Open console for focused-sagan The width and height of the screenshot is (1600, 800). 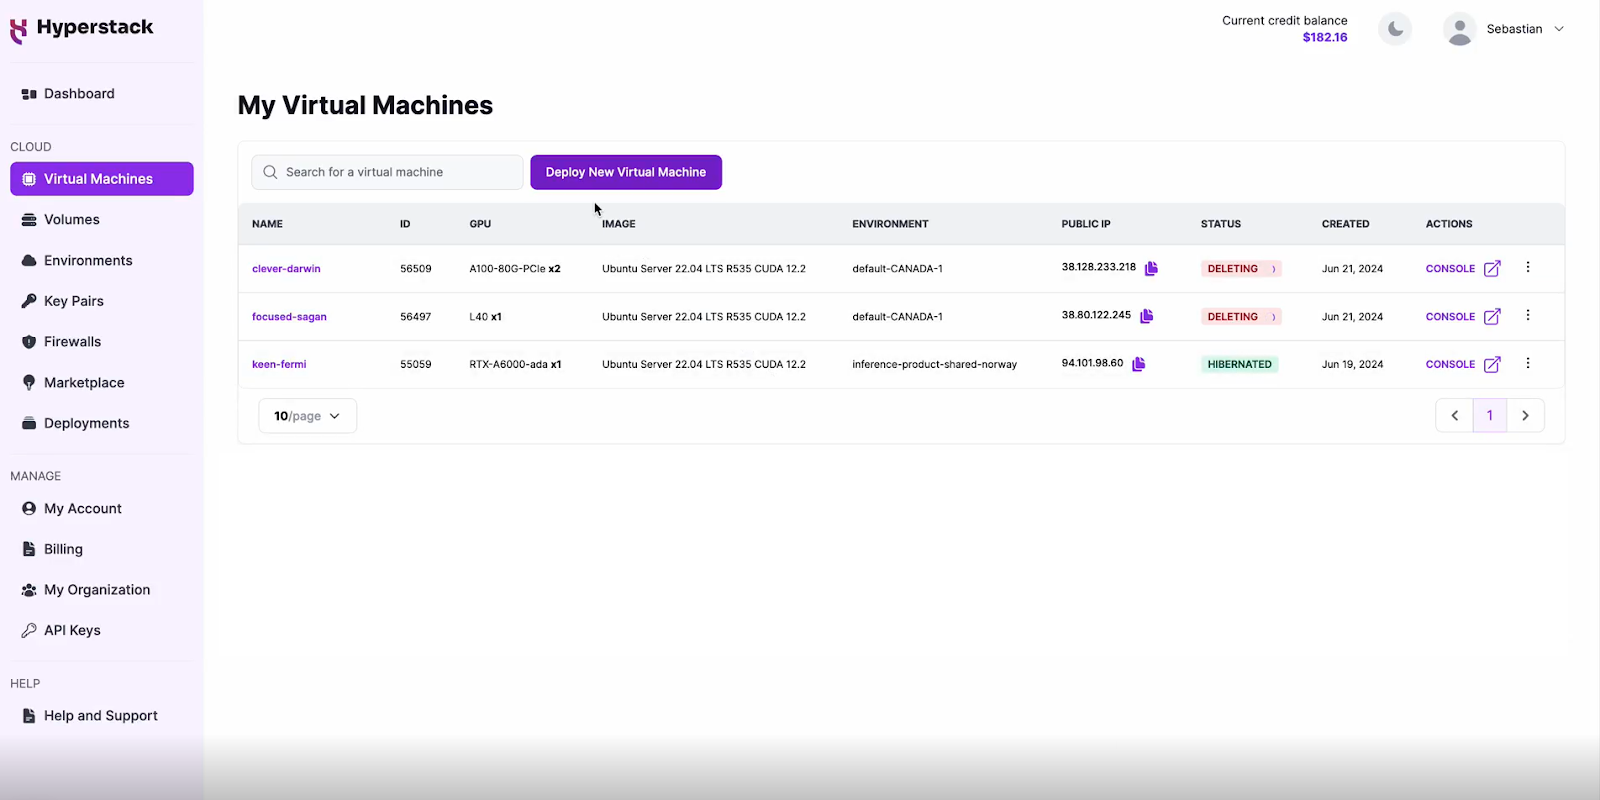tap(1463, 317)
